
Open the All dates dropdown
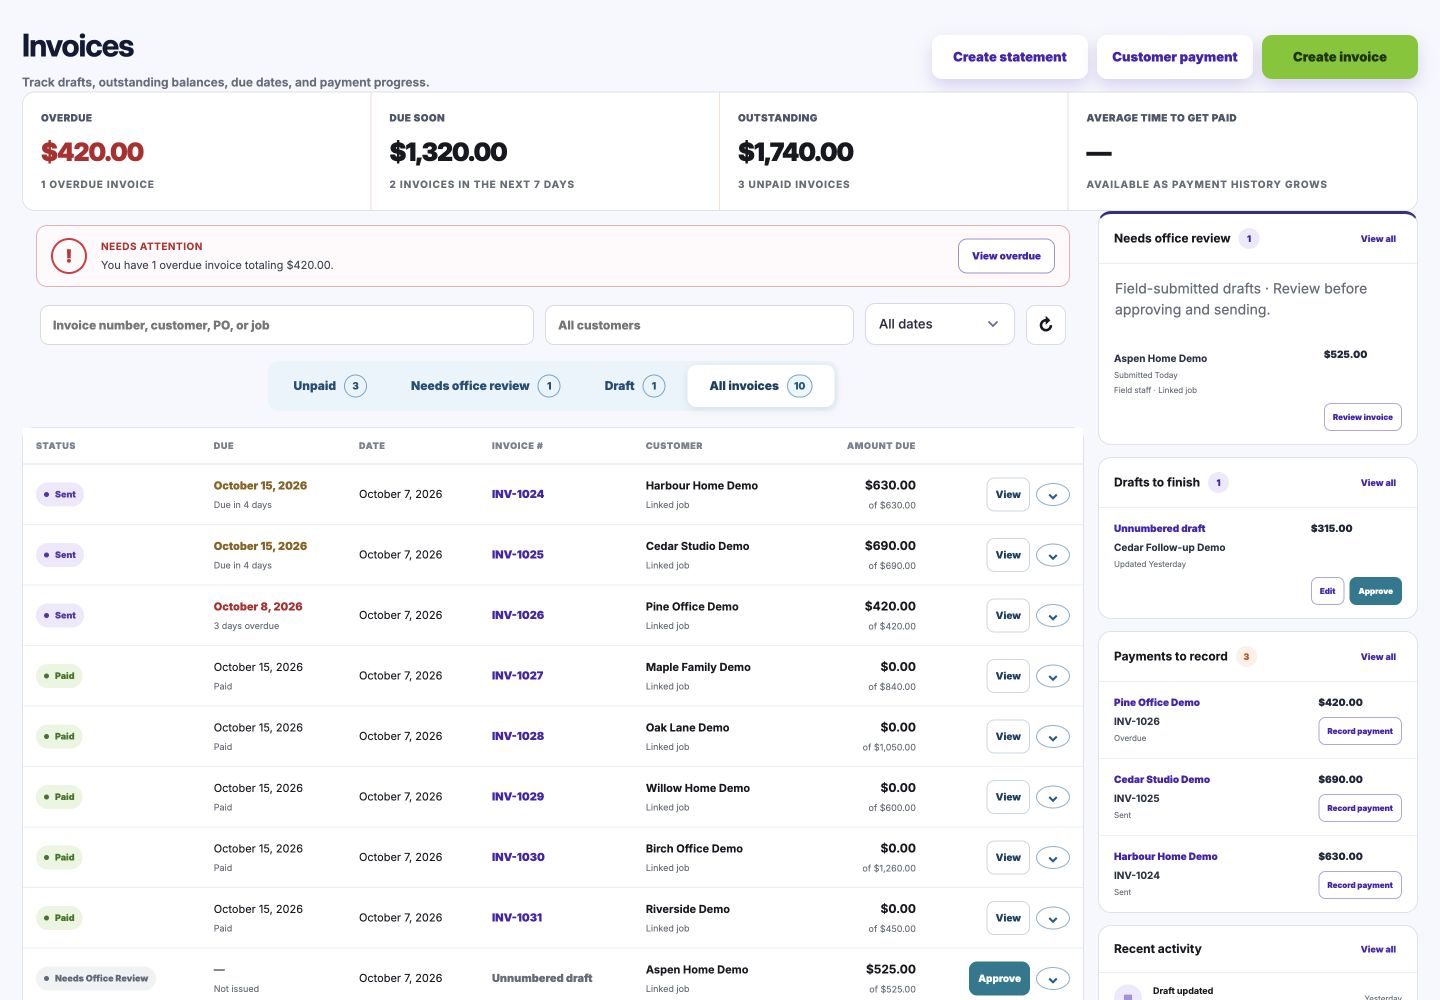tap(940, 324)
